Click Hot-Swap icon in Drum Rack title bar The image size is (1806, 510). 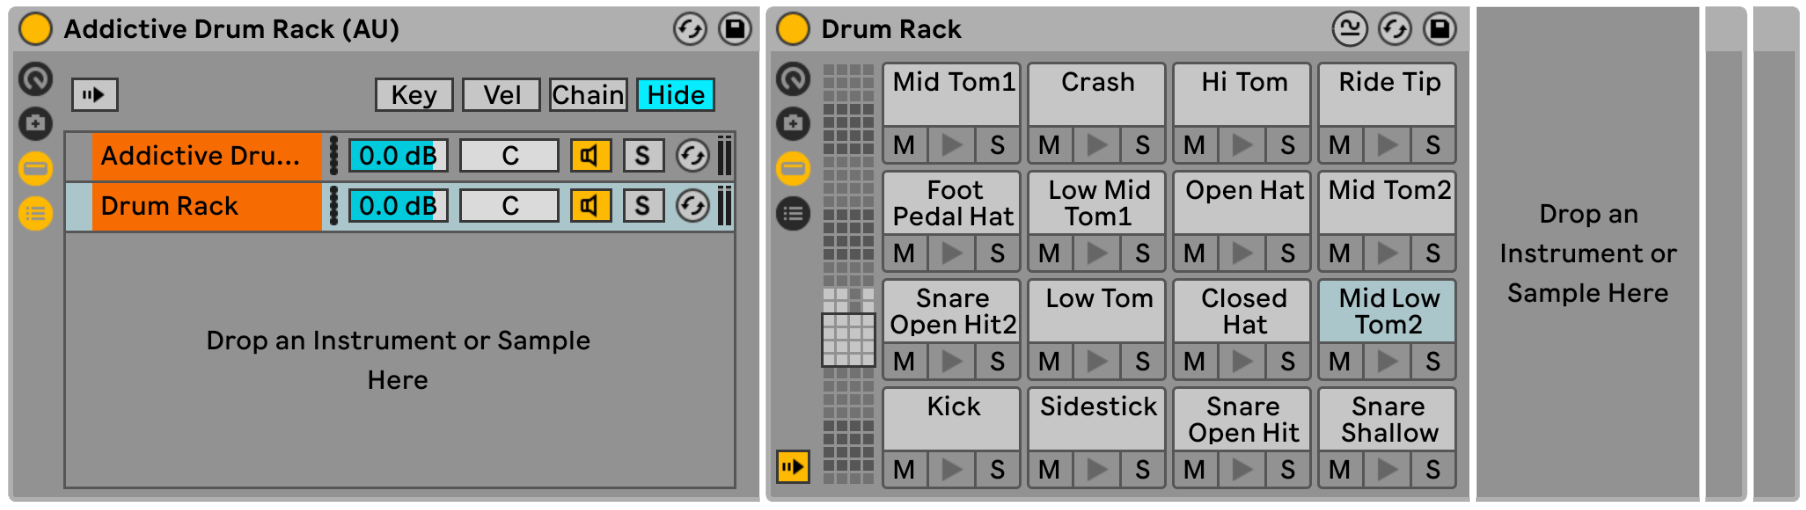point(1395,29)
